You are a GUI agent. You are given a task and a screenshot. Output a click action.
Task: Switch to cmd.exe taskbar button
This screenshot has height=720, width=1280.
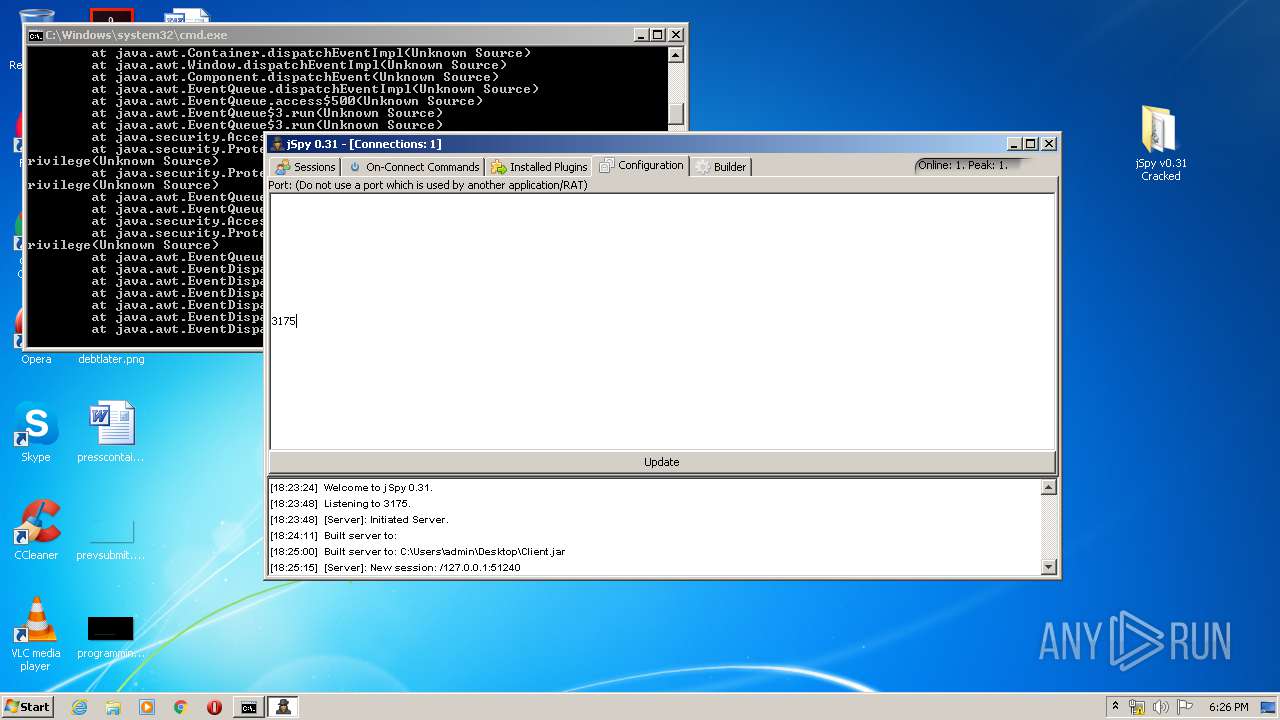coord(248,707)
